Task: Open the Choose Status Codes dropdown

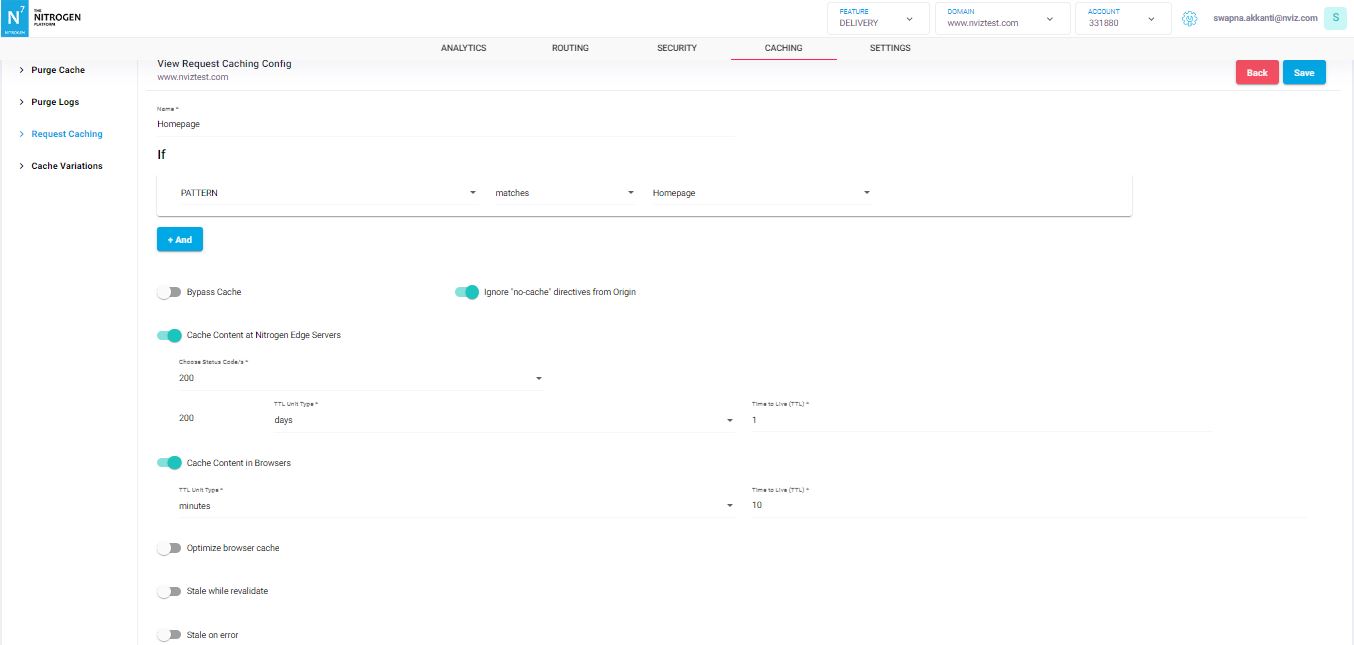Action: [x=360, y=378]
